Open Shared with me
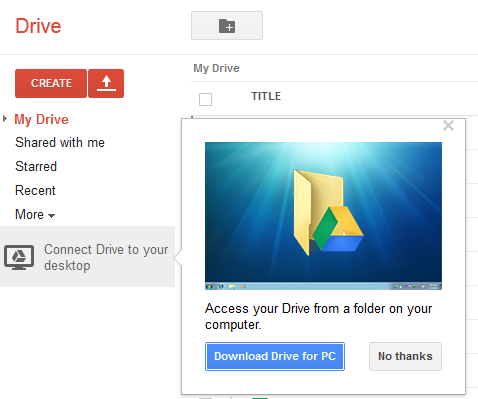478x399 pixels. pos(60,142)
